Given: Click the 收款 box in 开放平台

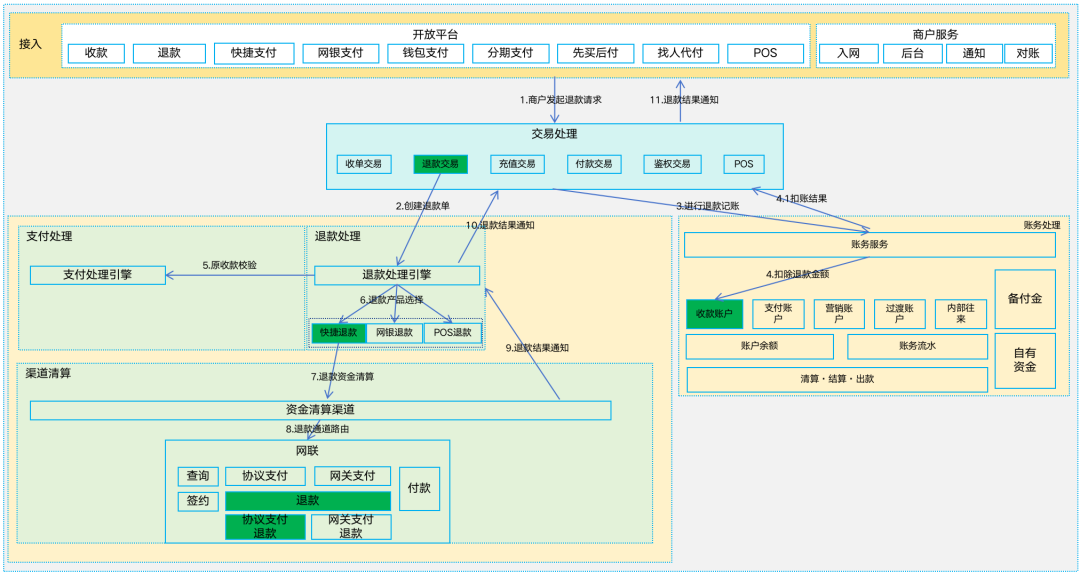Looking at the screenshot, I should click(96, 53).
